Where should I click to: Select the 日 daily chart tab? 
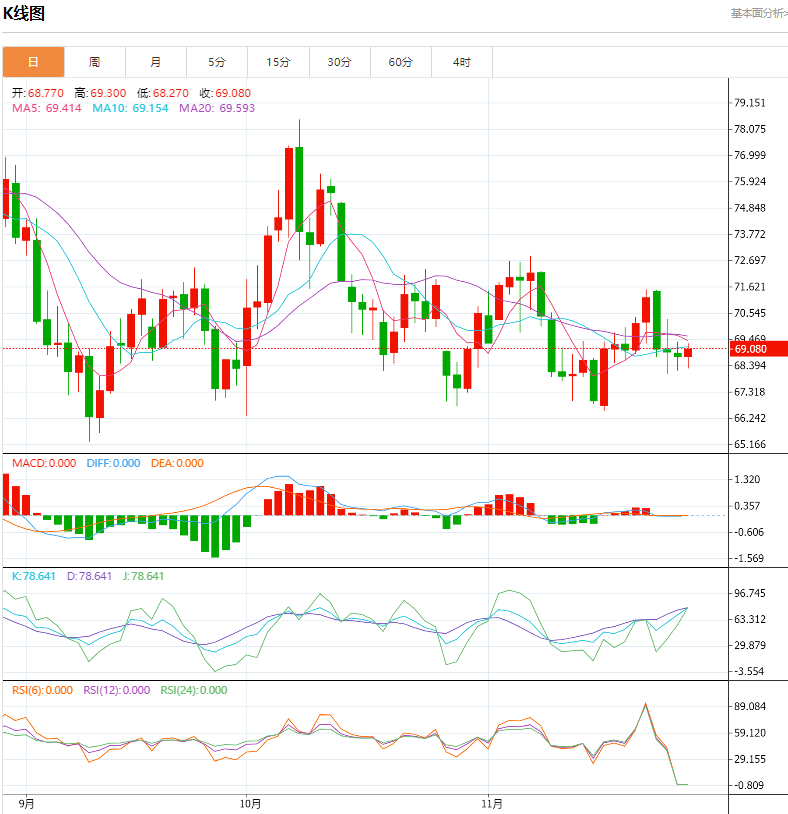point(33,62)
